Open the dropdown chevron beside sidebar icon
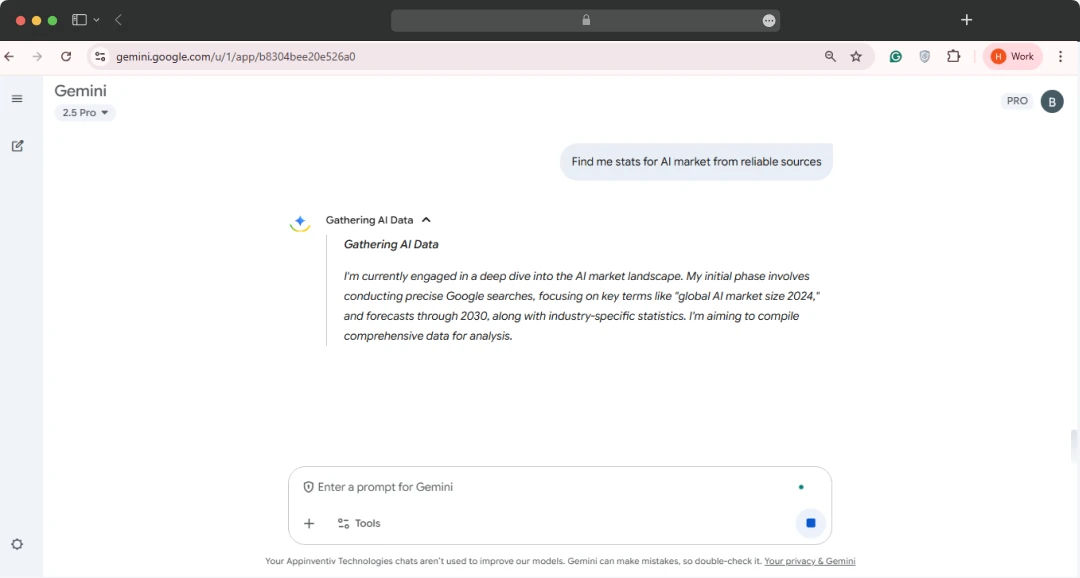1080x578 pixels. [x=96, y=20]
